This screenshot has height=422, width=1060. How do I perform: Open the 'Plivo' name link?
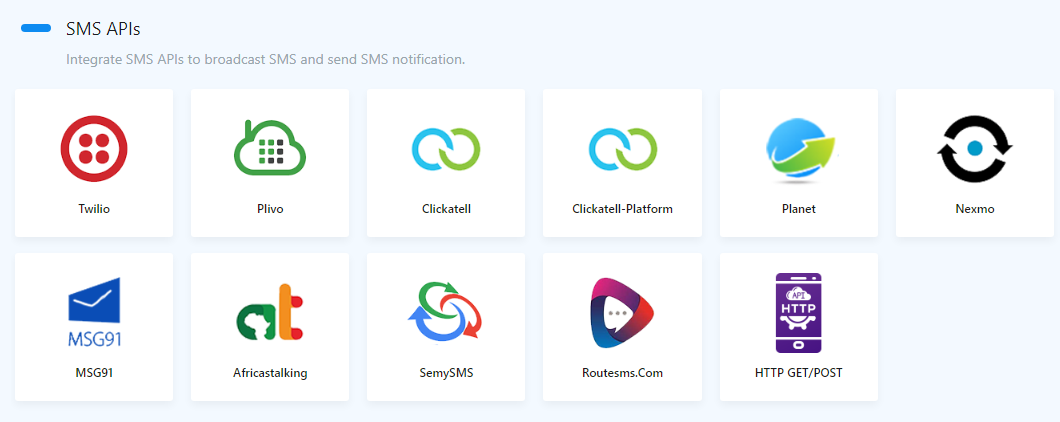click(270, 210)
